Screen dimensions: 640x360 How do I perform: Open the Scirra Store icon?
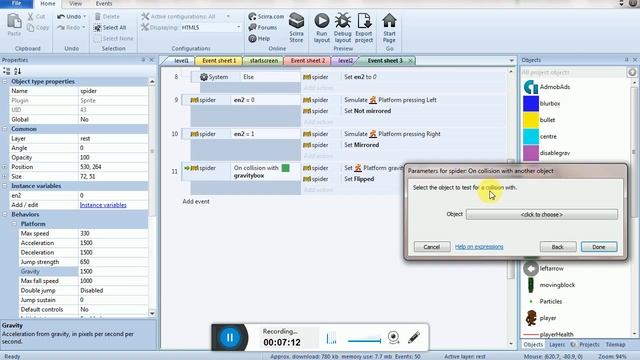pyautogui.click(x=296, y=20)
